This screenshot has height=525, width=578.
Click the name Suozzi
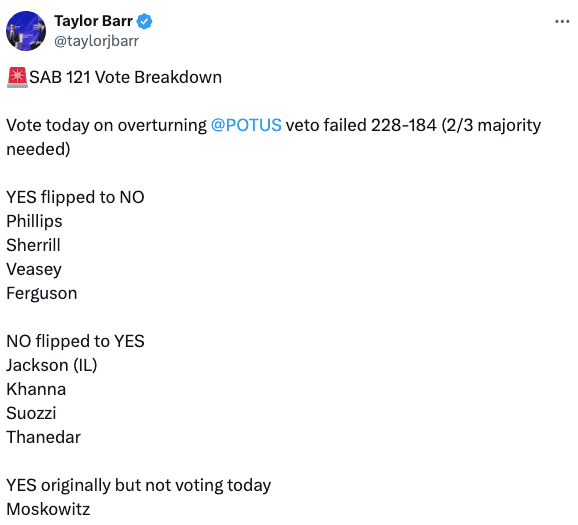coord(31,413)
